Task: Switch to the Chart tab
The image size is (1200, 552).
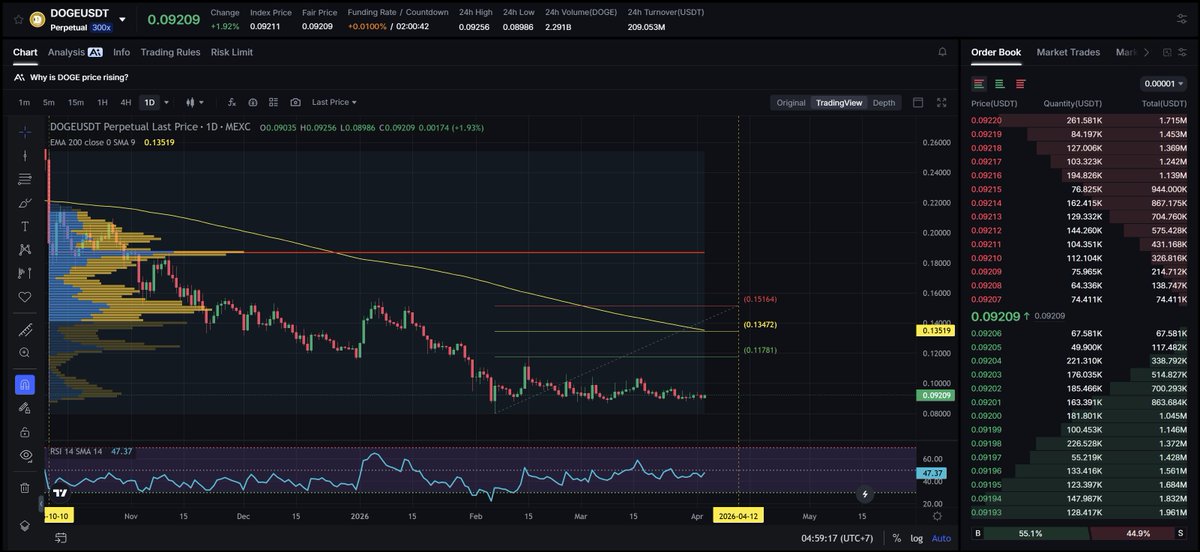Action: [x=25, y=52]
